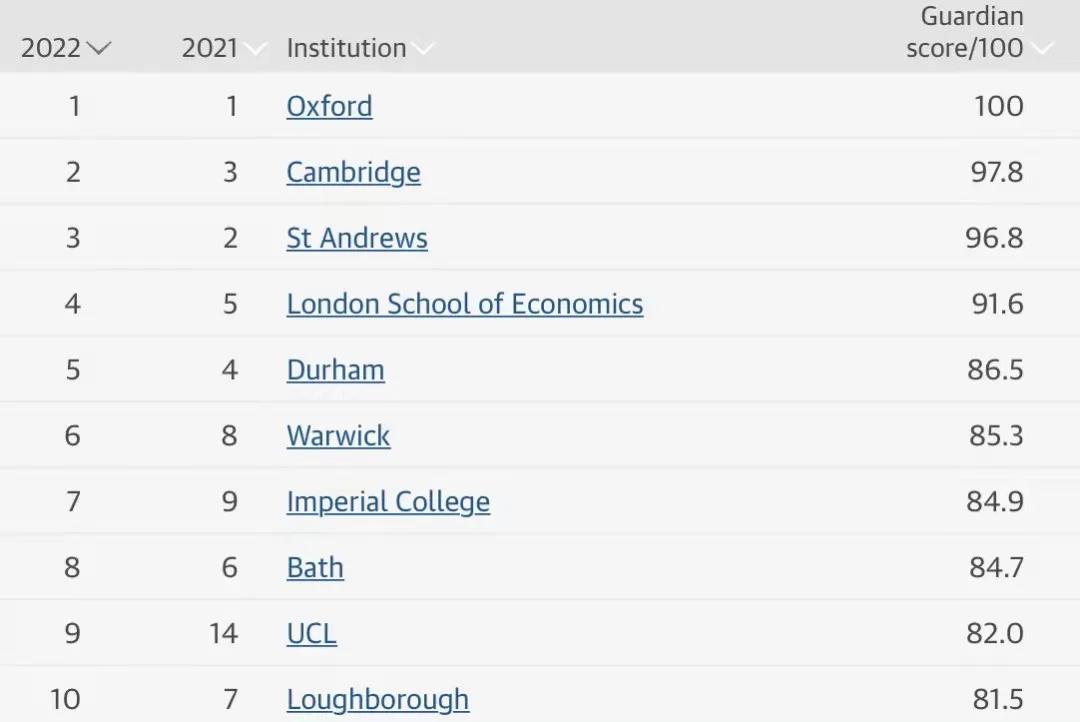The image size is (1080, 722).
Task: Open the Bath link
Action: click(x=315, y=568)
